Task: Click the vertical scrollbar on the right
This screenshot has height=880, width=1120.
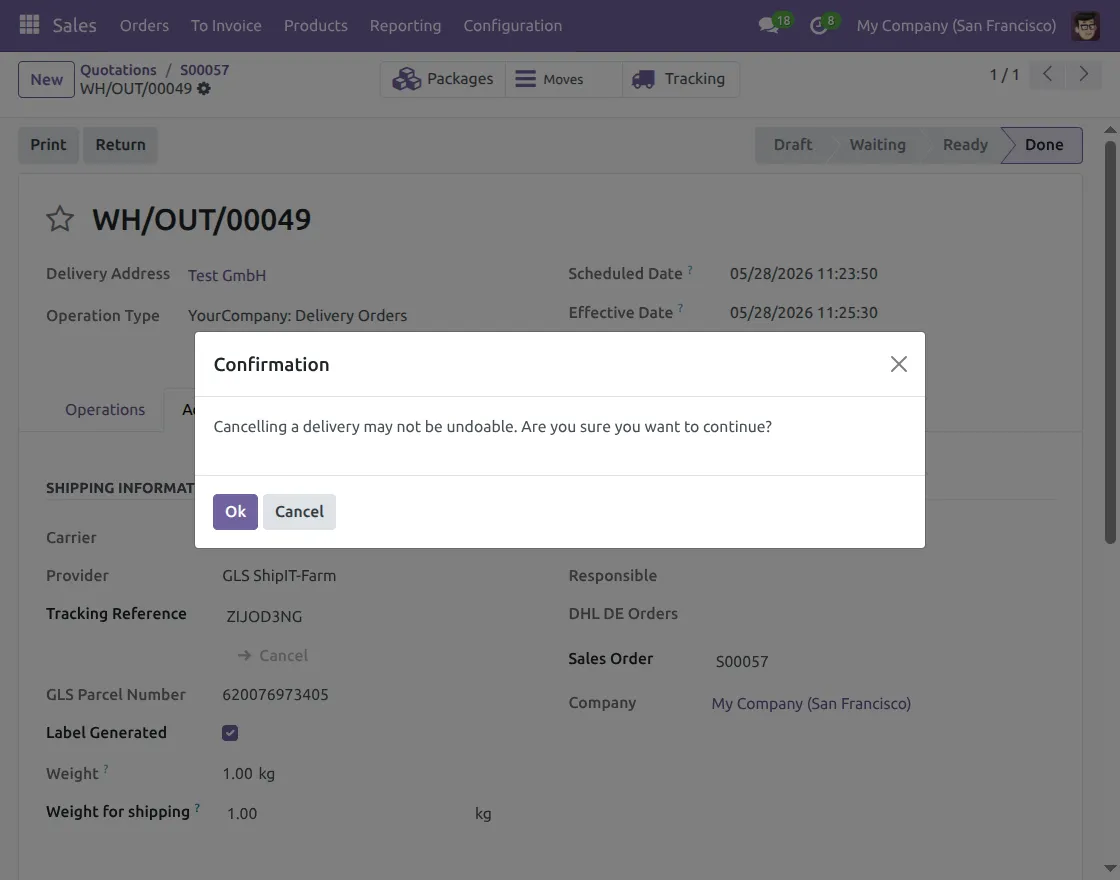Action: click(1110, 343)
